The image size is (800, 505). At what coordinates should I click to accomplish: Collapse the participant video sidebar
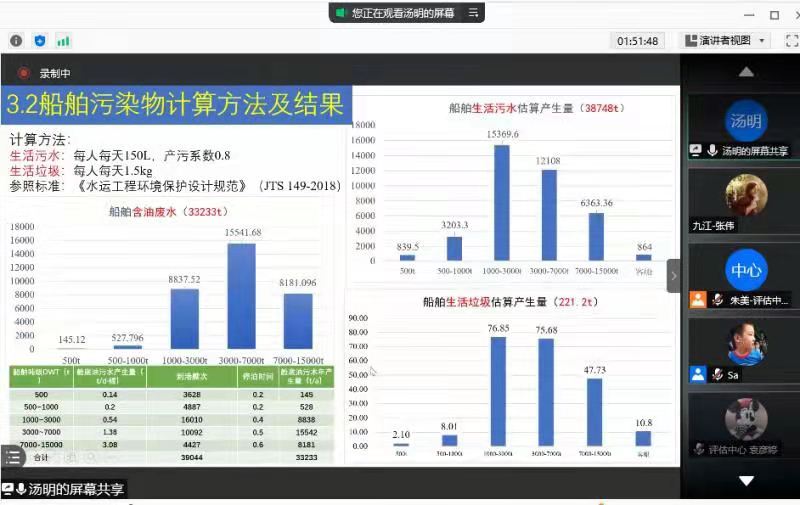pyautogui.click(x=674, y=276)
